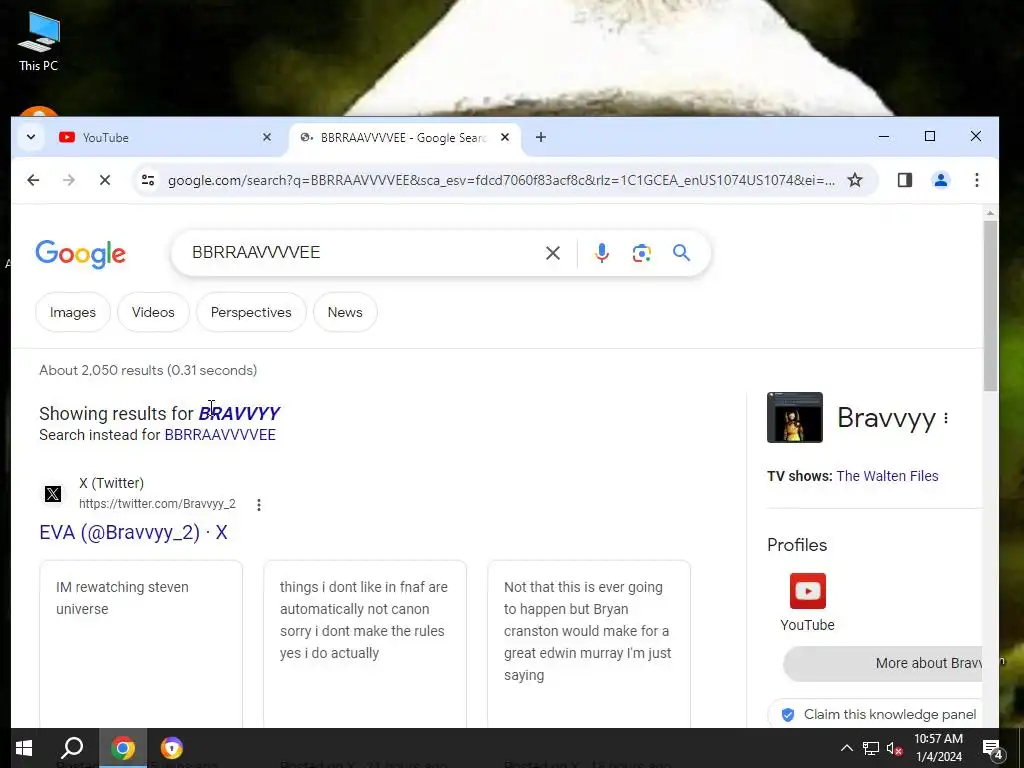This screenshot has height=768, width=1024.
Task: Open Bravvyy panel more options dots
Action: tap(946, 418)
